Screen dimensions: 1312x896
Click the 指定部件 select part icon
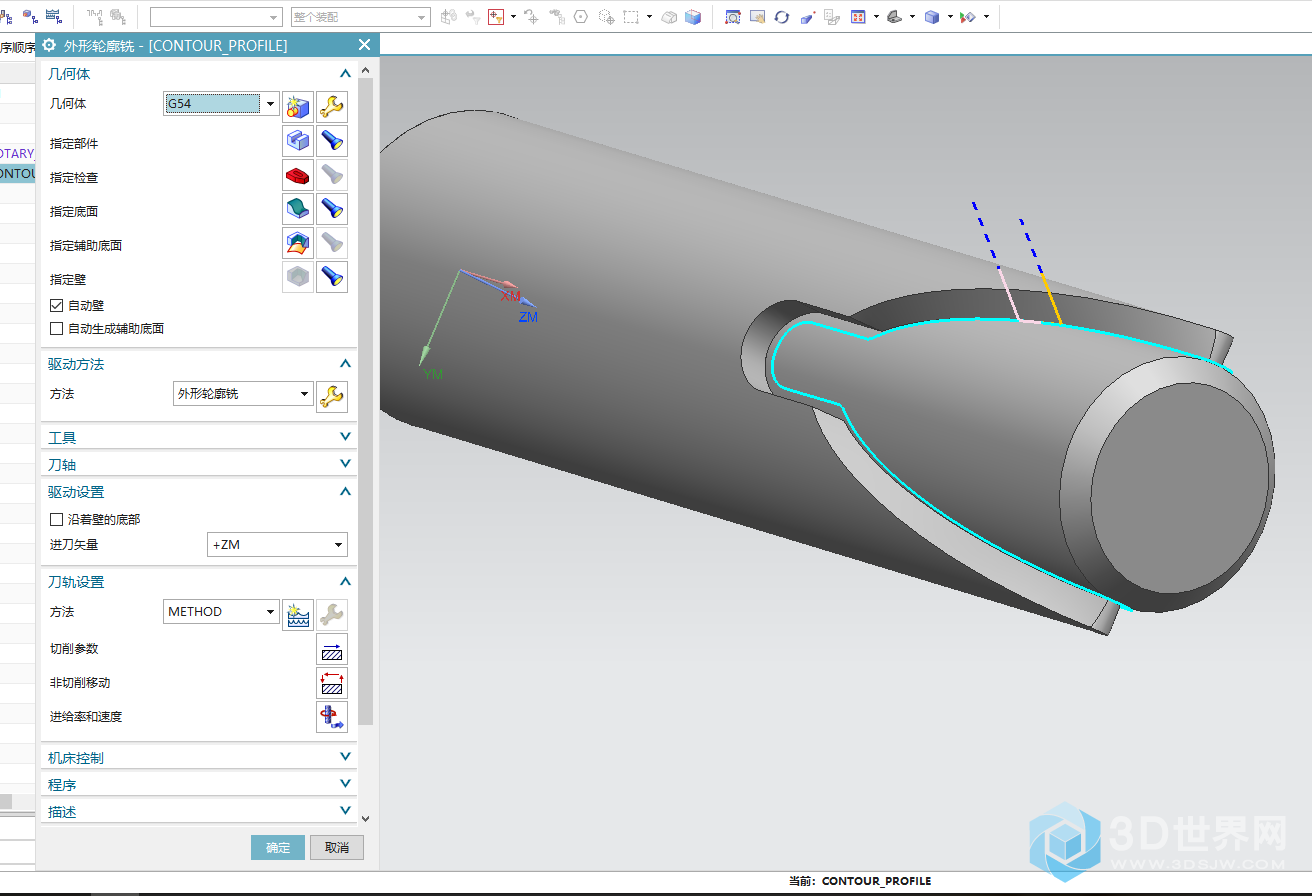298,141
